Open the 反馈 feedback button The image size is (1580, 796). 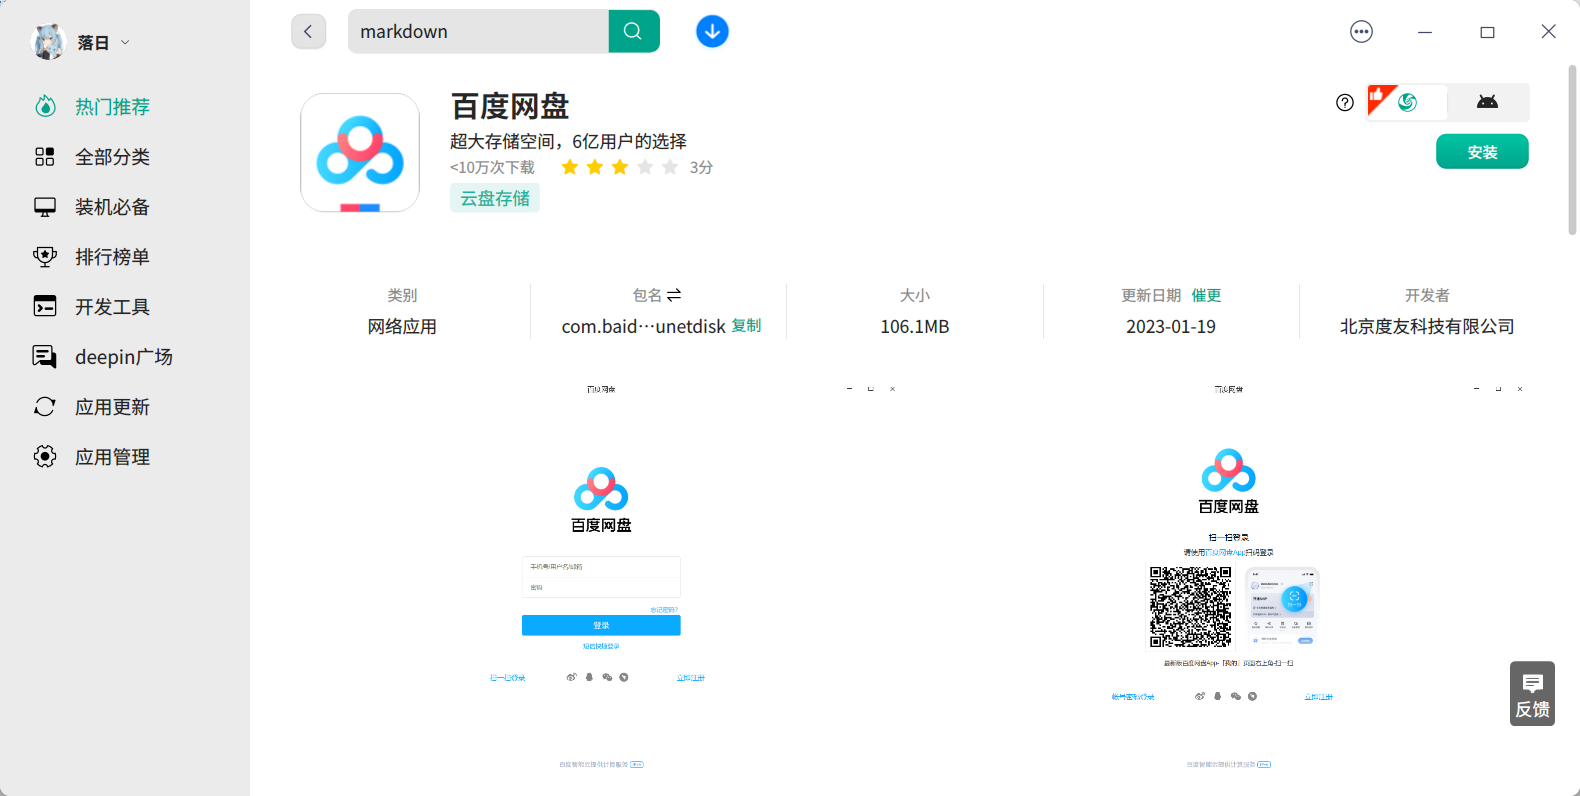tap(1532, 693)
